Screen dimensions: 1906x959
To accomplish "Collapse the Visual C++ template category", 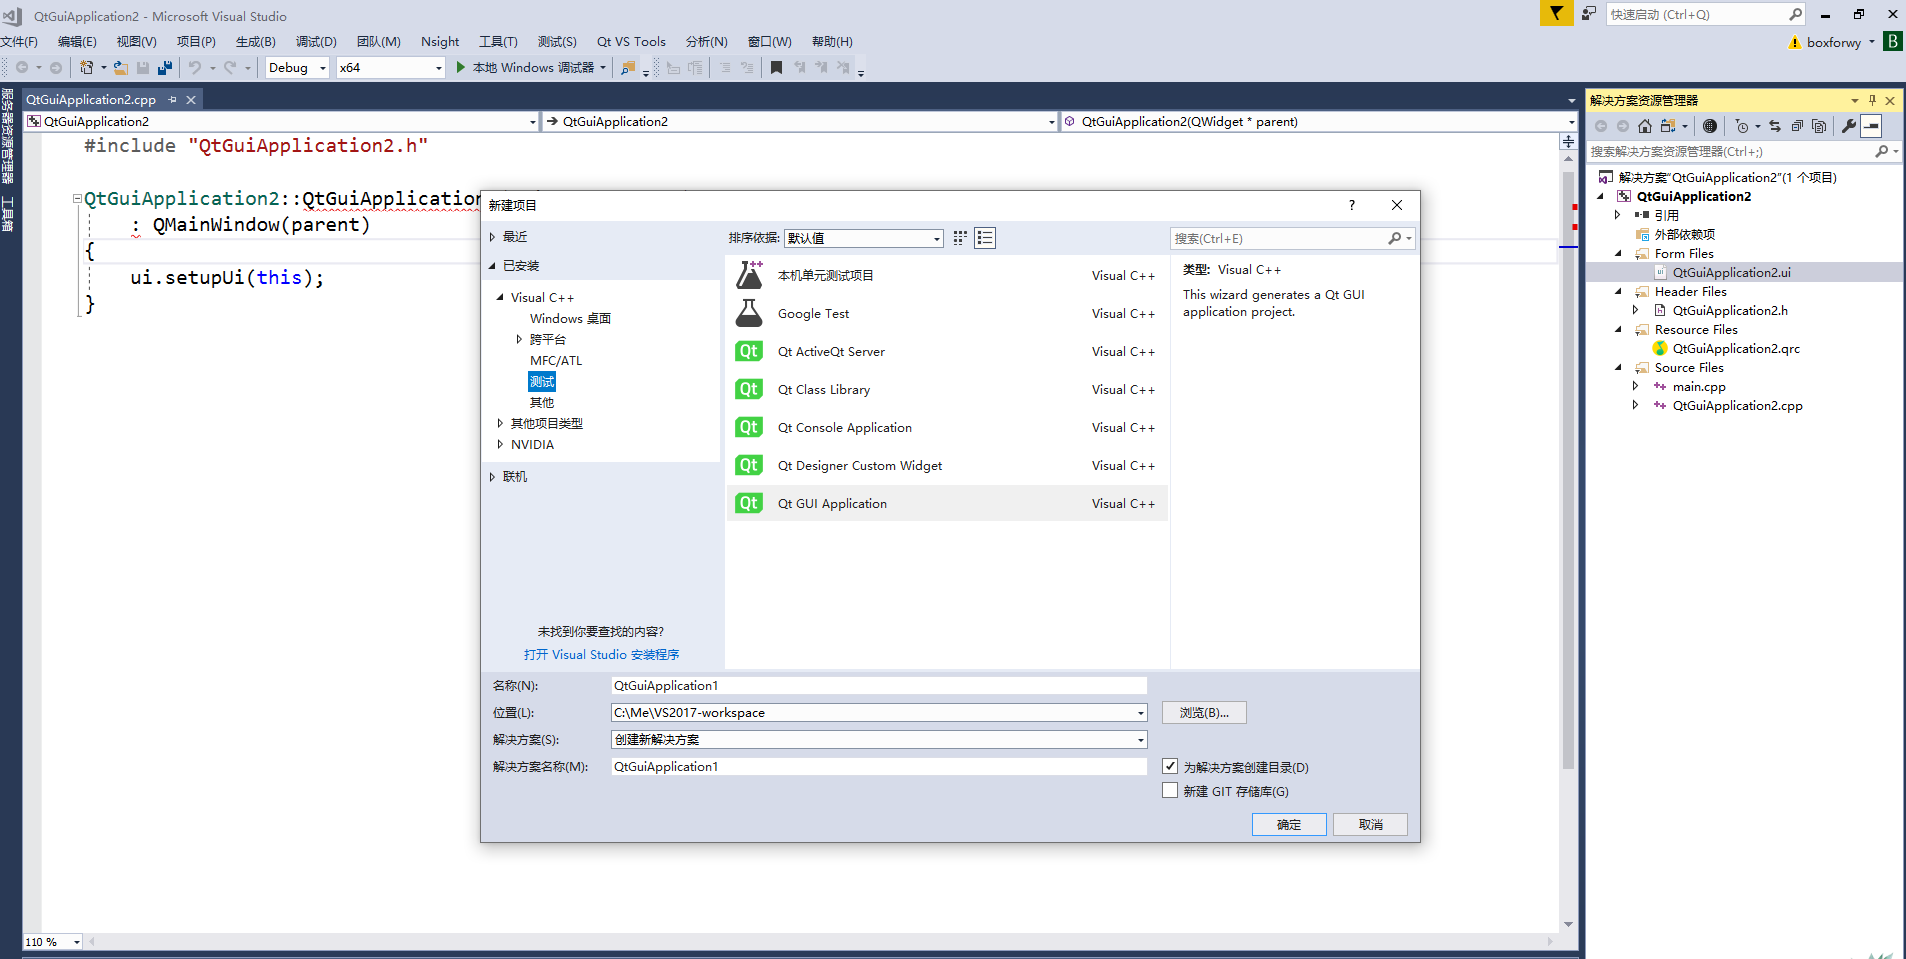I will [x=502, y=297].
